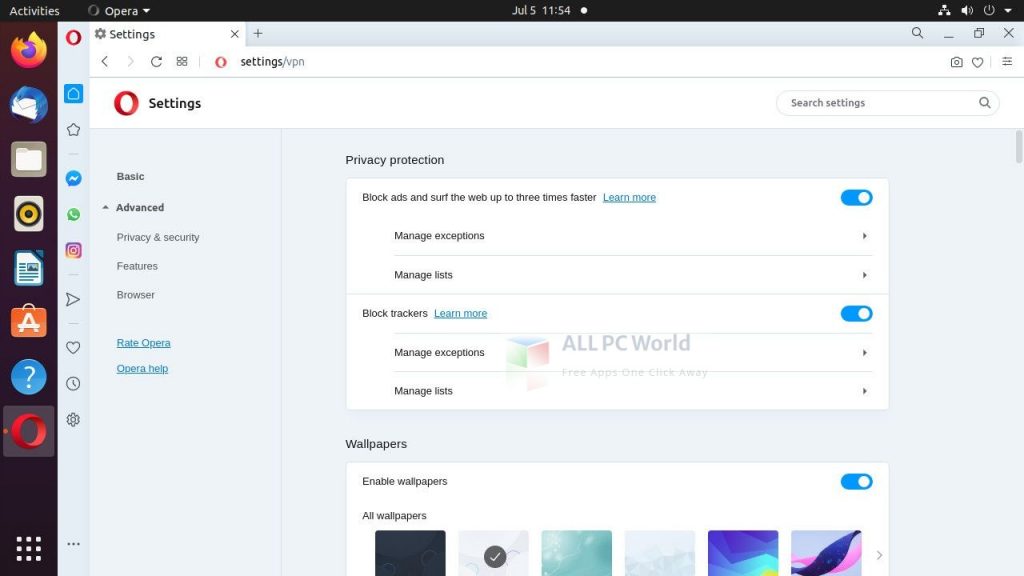Open Rhythmbox from the dock
1024x576 pixels.
click(x=29, y=214)
